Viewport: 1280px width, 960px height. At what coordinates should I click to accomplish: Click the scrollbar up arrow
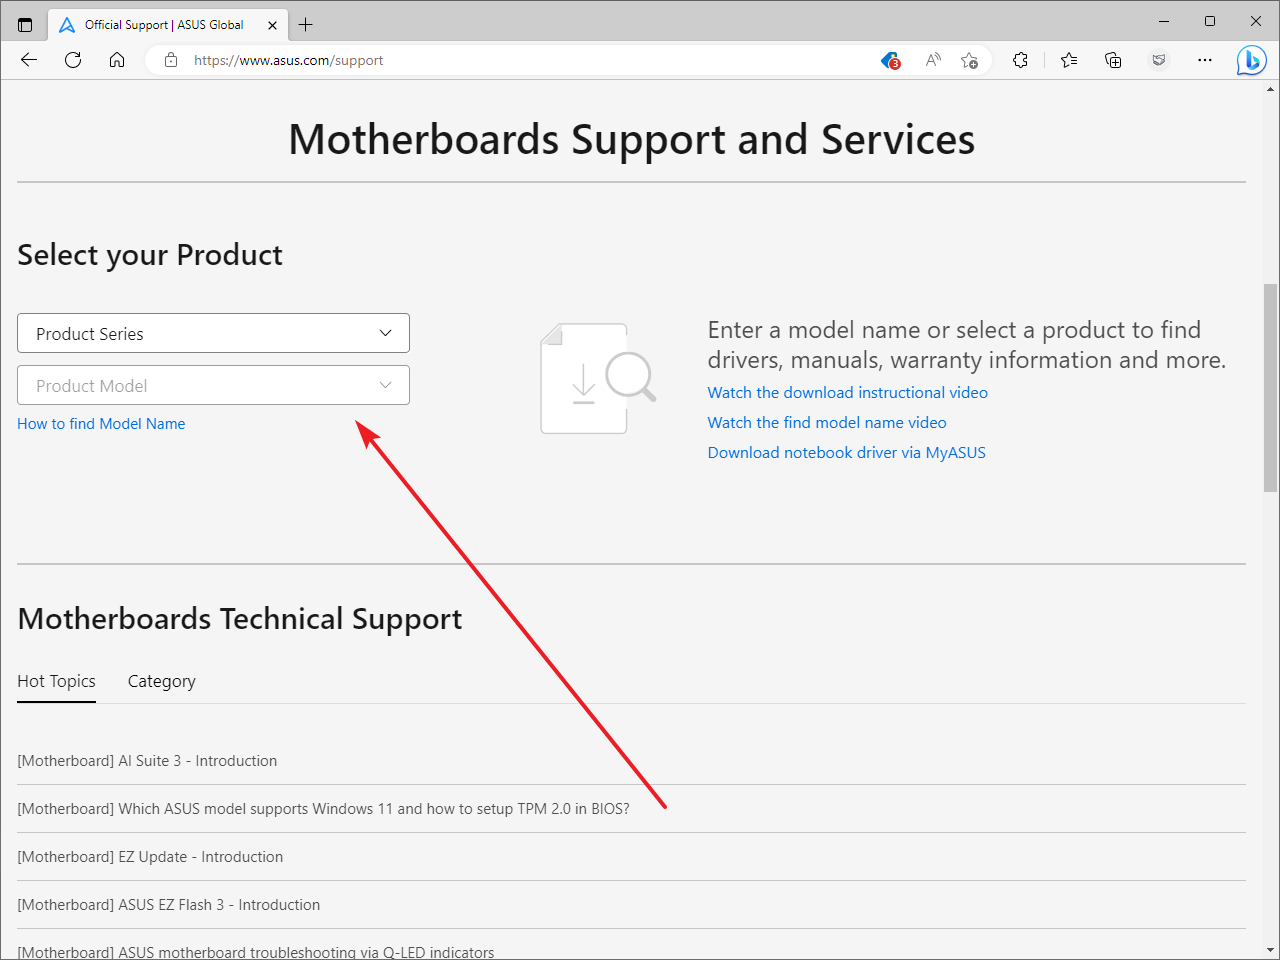click(1271, 88)
